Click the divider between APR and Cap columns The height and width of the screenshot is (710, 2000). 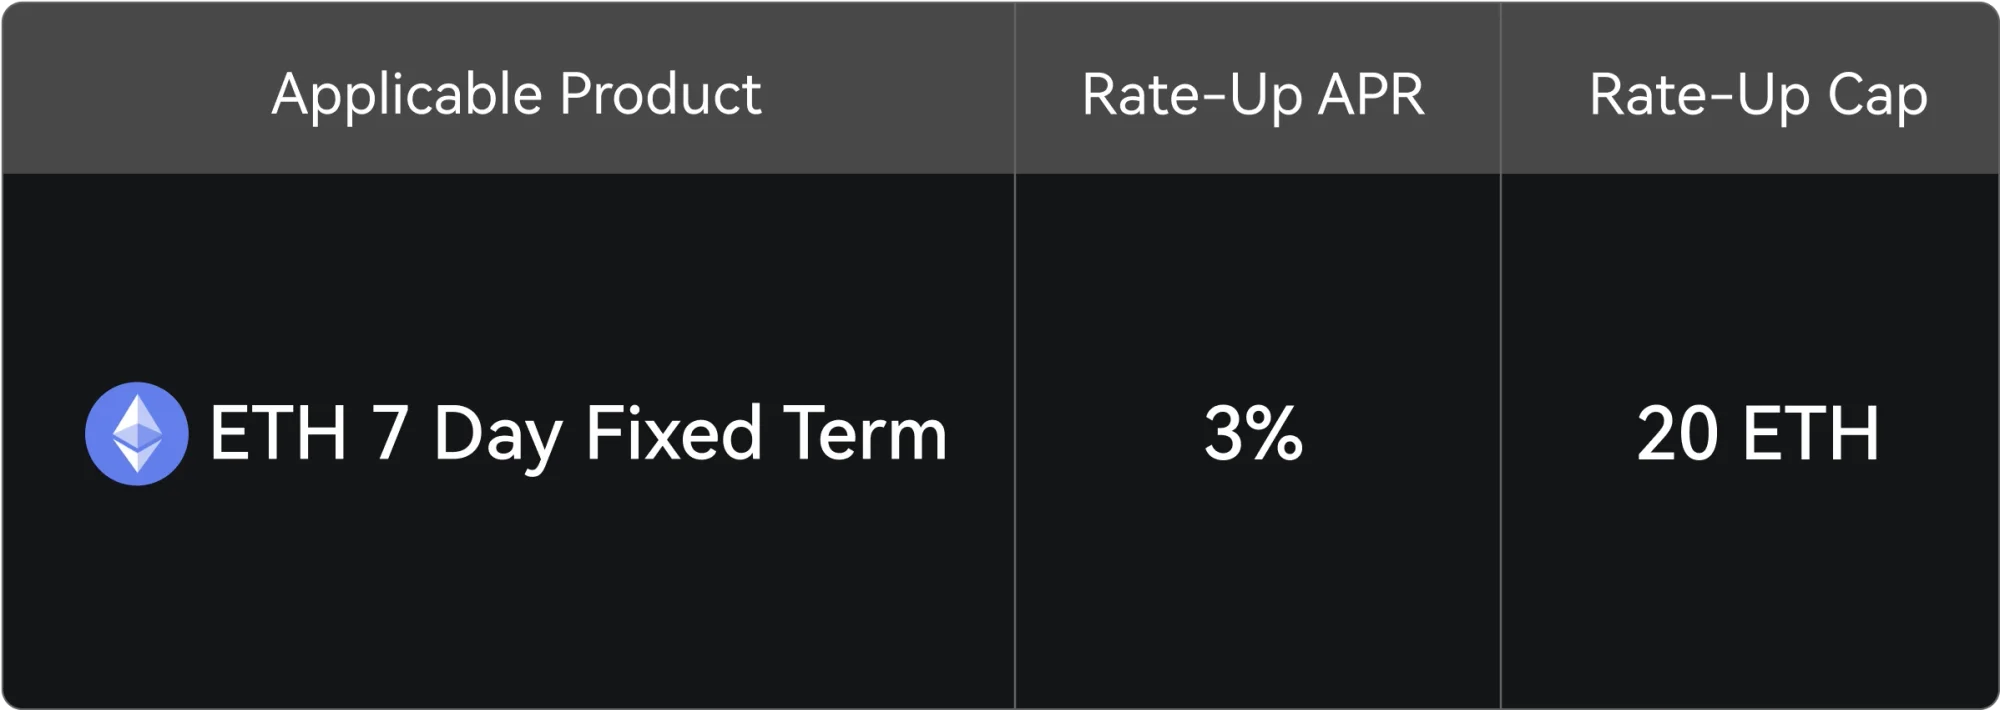point(1501,355)
